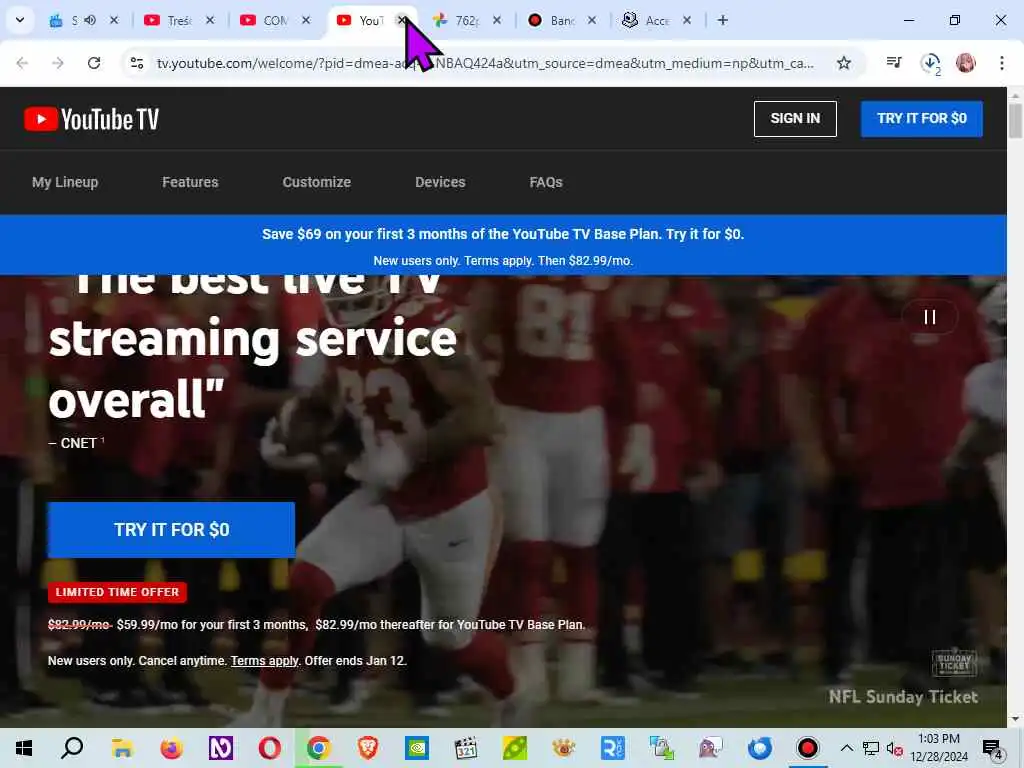Bookmark this page with the star
1024x768 pixels.
844,63
